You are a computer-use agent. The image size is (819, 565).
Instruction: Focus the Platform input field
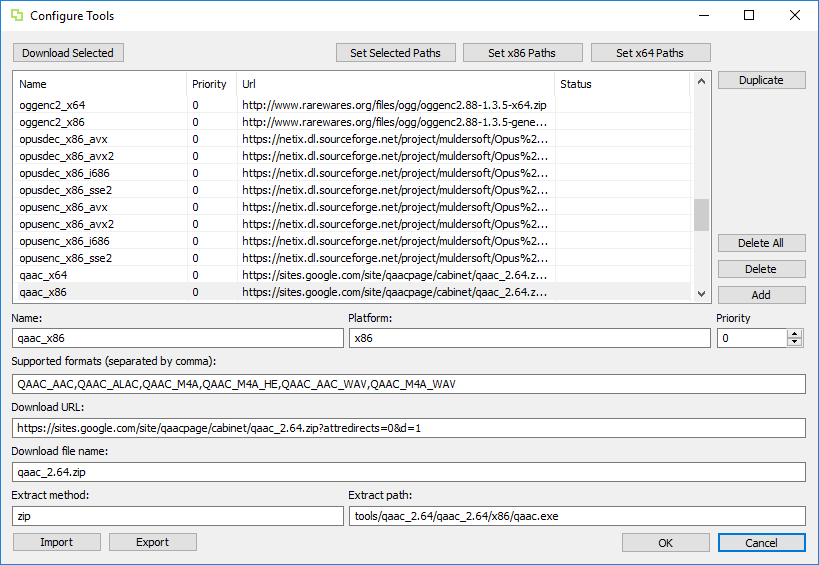[530, 338]
